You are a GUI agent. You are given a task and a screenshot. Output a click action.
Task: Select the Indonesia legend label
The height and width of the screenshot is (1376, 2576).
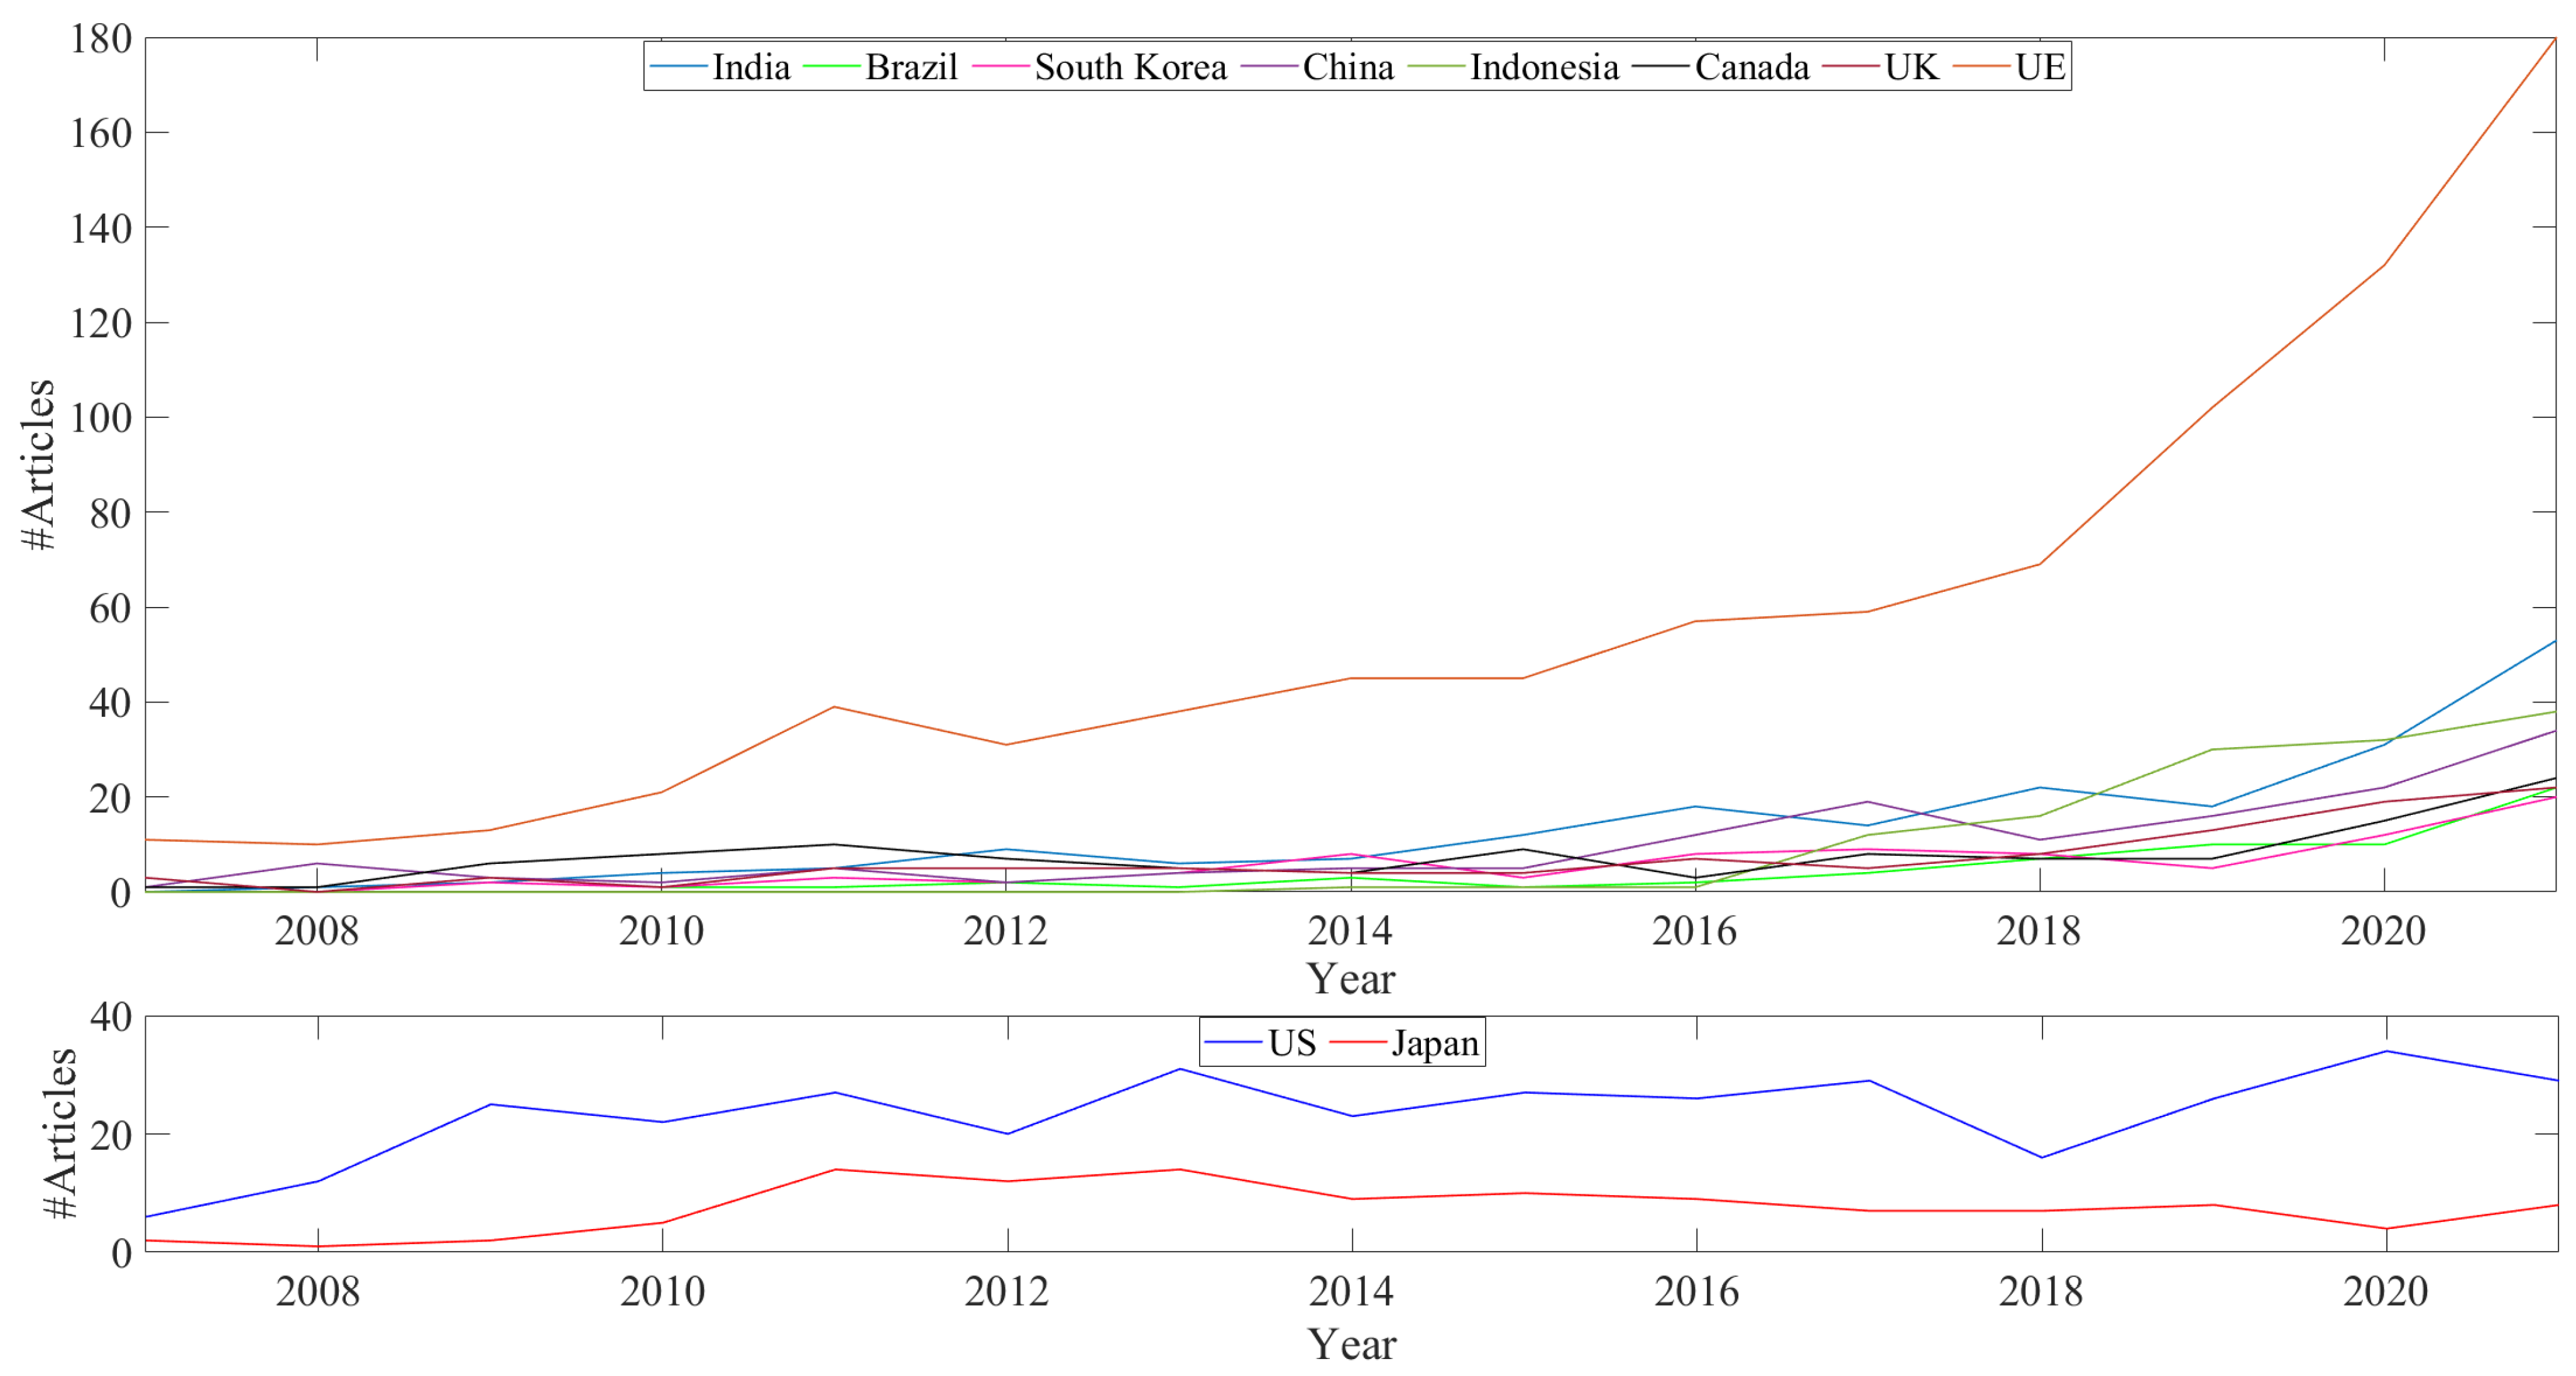pyautogui.click(x=1544, y=67)
